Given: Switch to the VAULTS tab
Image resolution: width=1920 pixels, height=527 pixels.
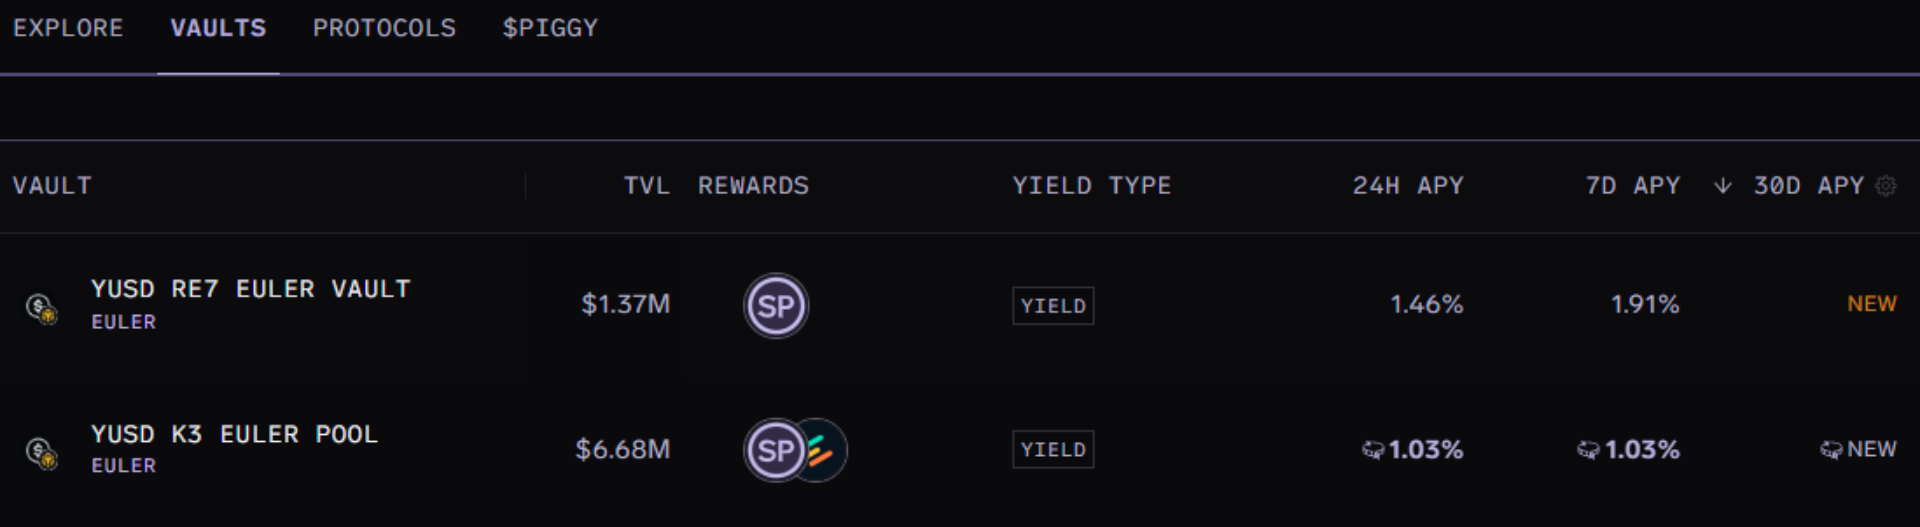Looking at the screenshot, I should coord(218,28).
